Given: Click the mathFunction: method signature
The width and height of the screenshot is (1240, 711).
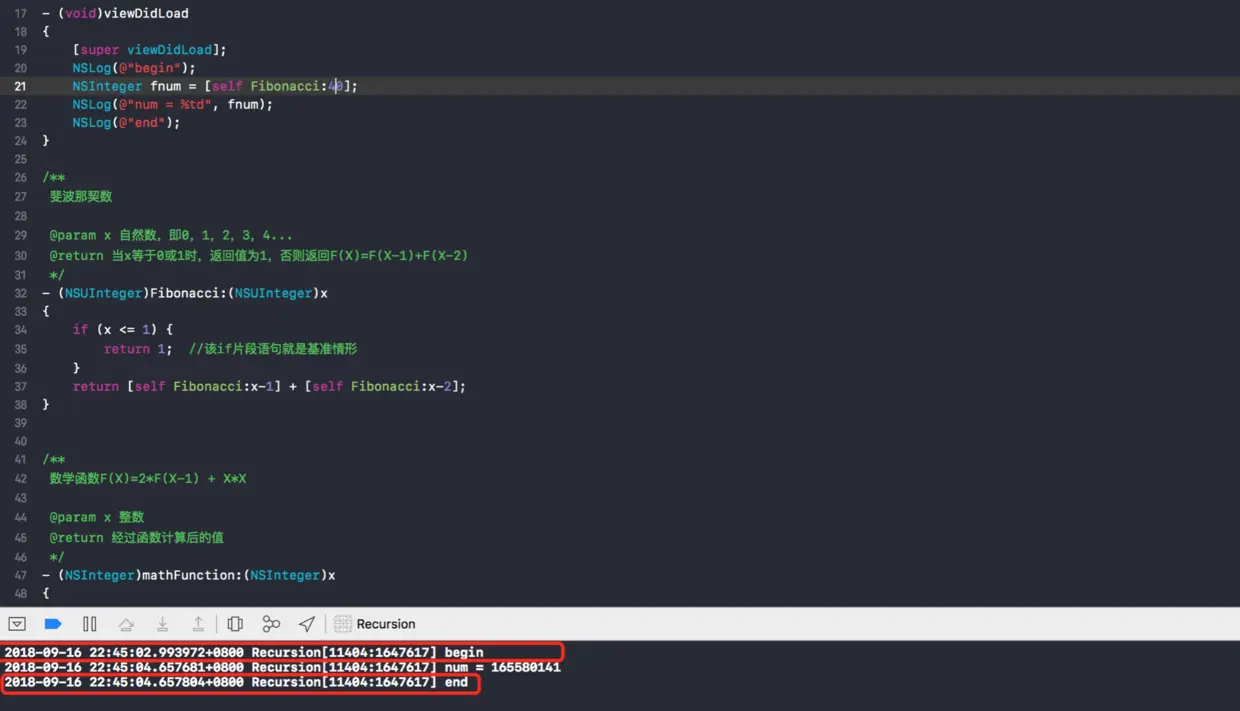Looking at the screenshot, I should [189, 575].
